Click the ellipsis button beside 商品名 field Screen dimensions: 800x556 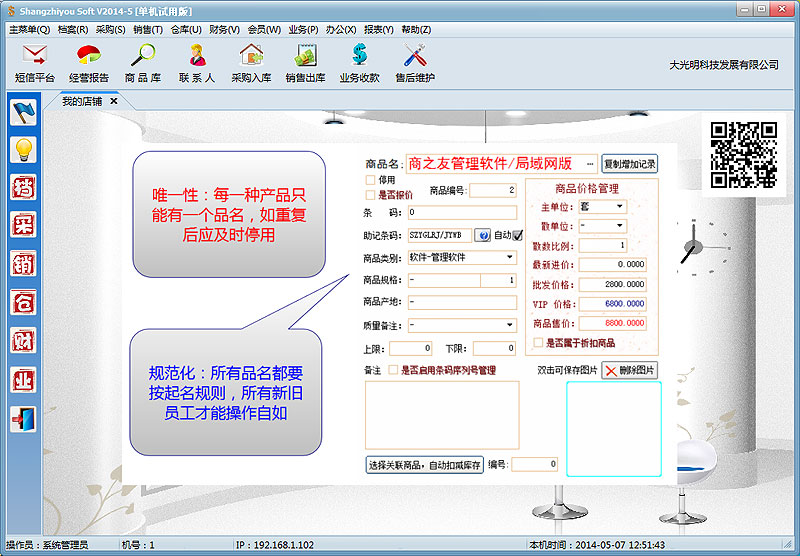click(x=590, y=164)
